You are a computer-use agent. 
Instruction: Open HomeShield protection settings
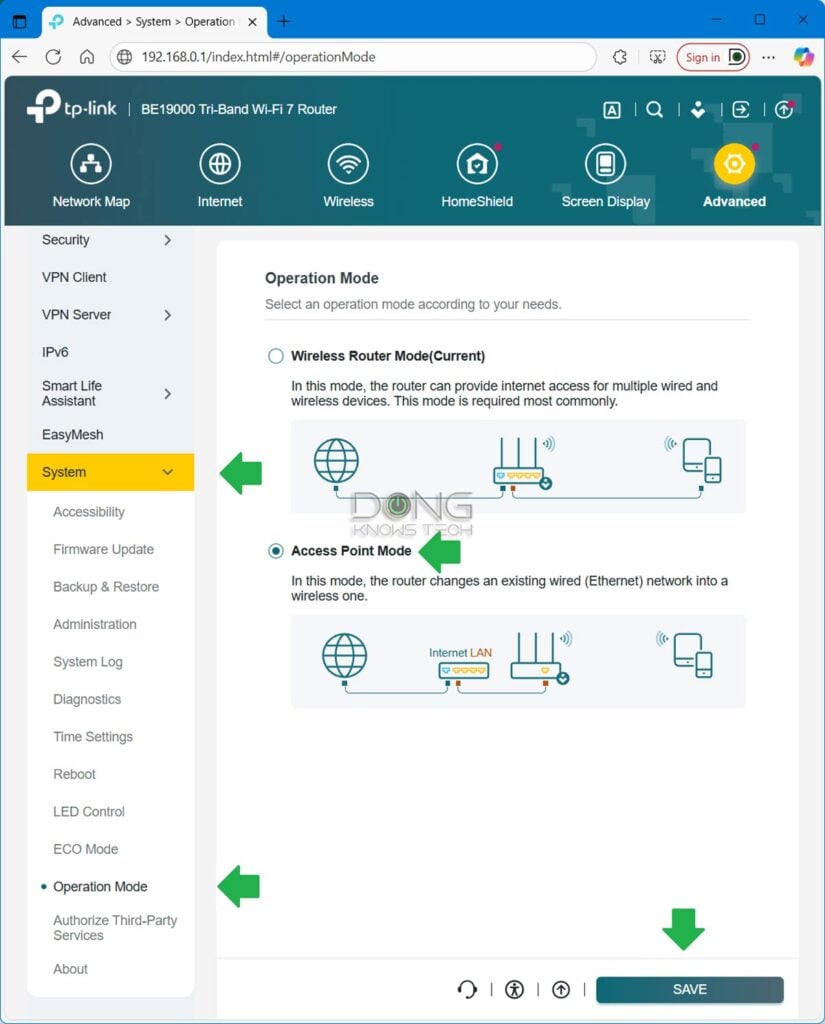point(477,163)
